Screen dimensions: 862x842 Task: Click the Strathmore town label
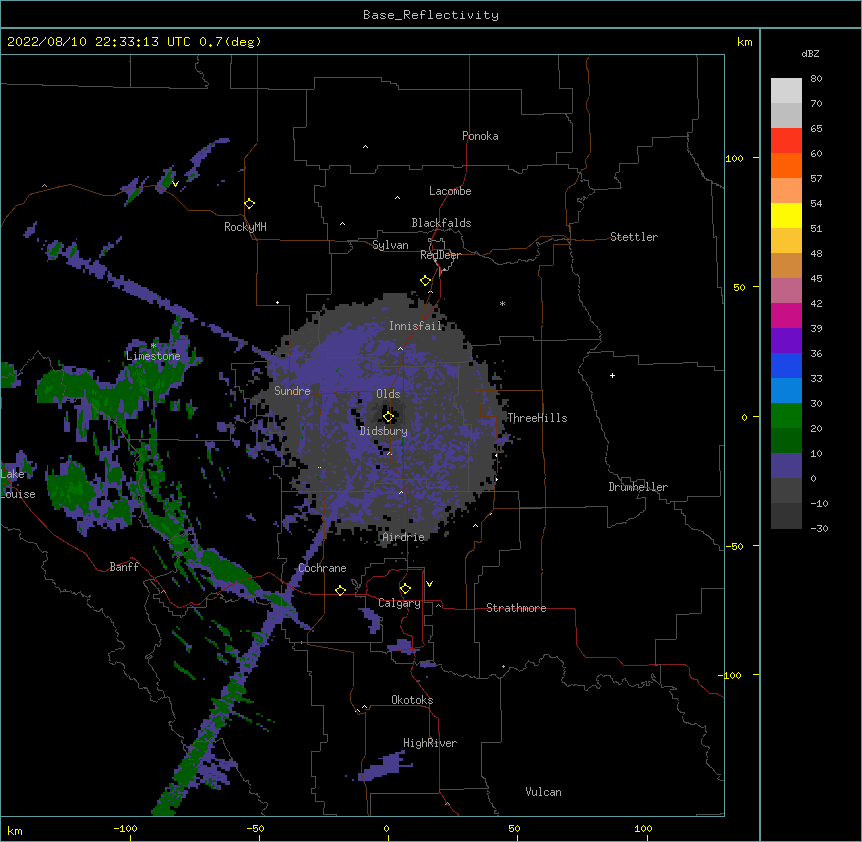click(x=516, y=608)
